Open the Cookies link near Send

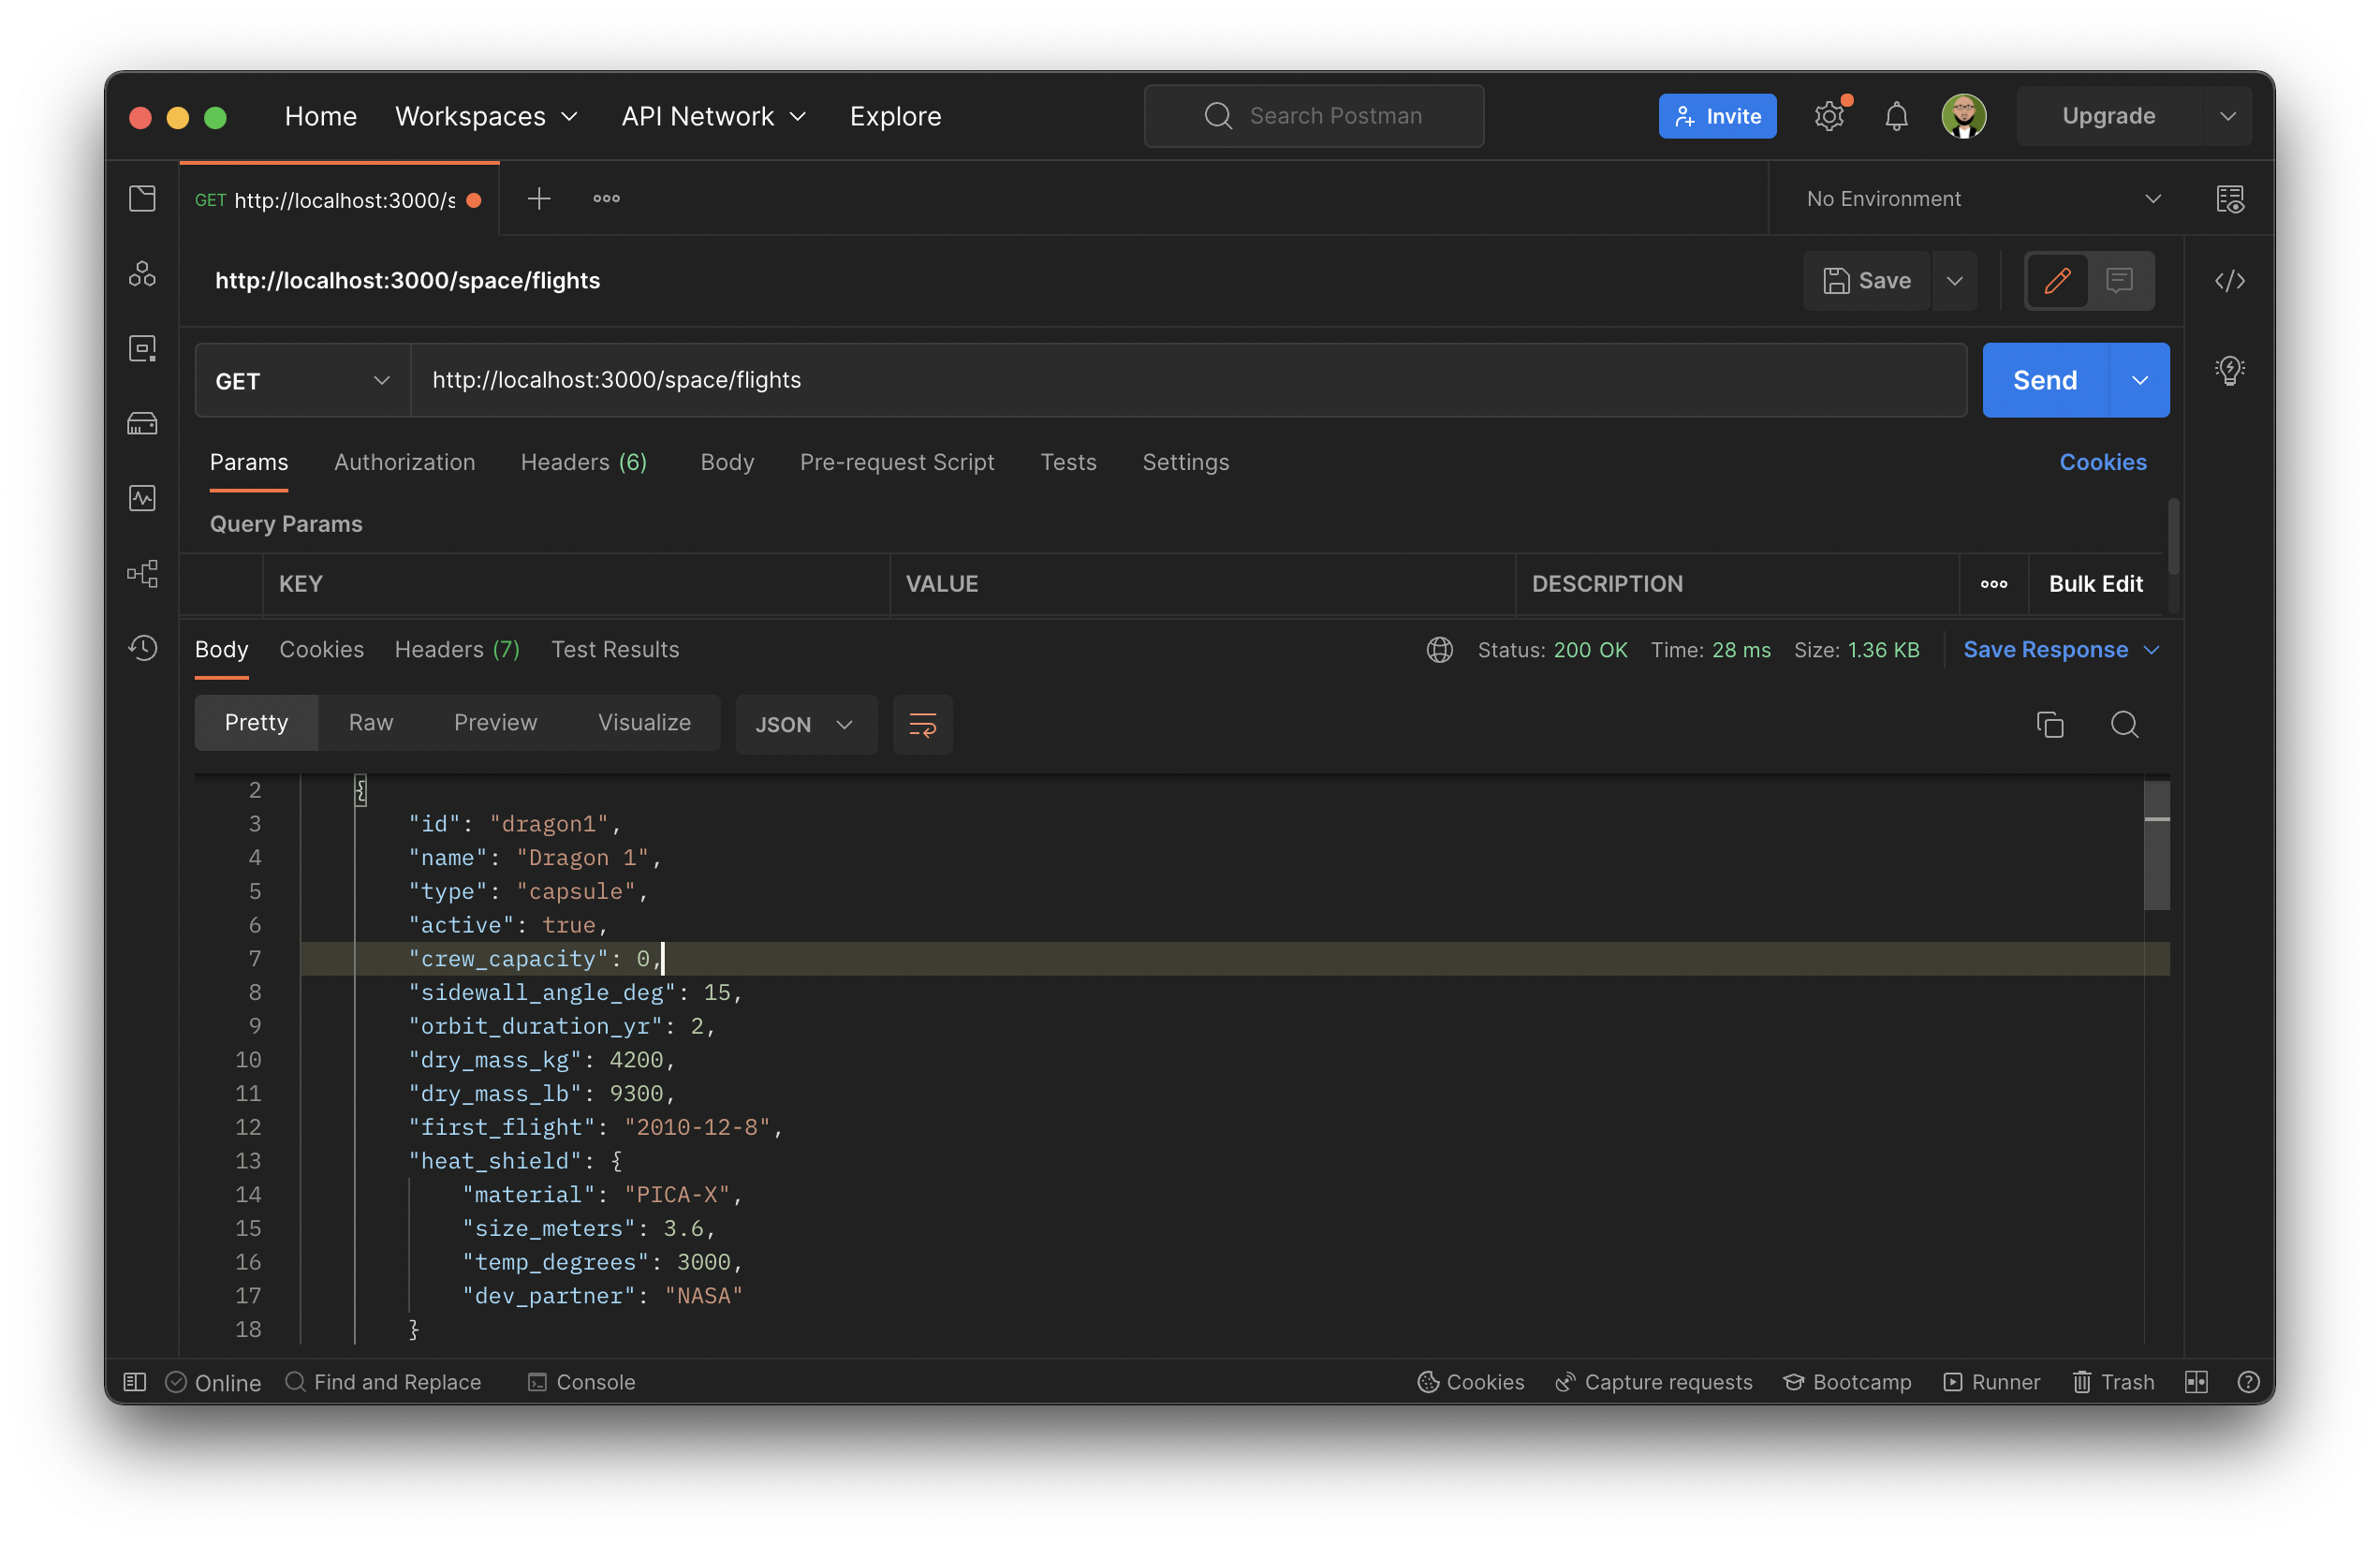tap(2102, 462)
